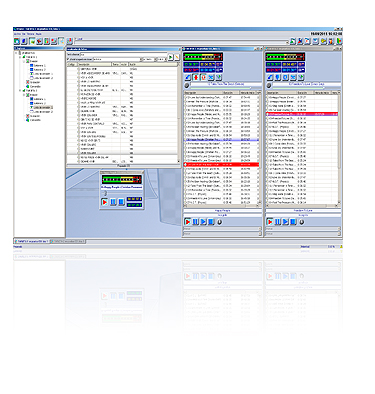The height and width of the screenshot is (394, 375).
Task: Click the blue X-arrows icon in the right player
Action: pyautogui.click(x=293, y=77)
